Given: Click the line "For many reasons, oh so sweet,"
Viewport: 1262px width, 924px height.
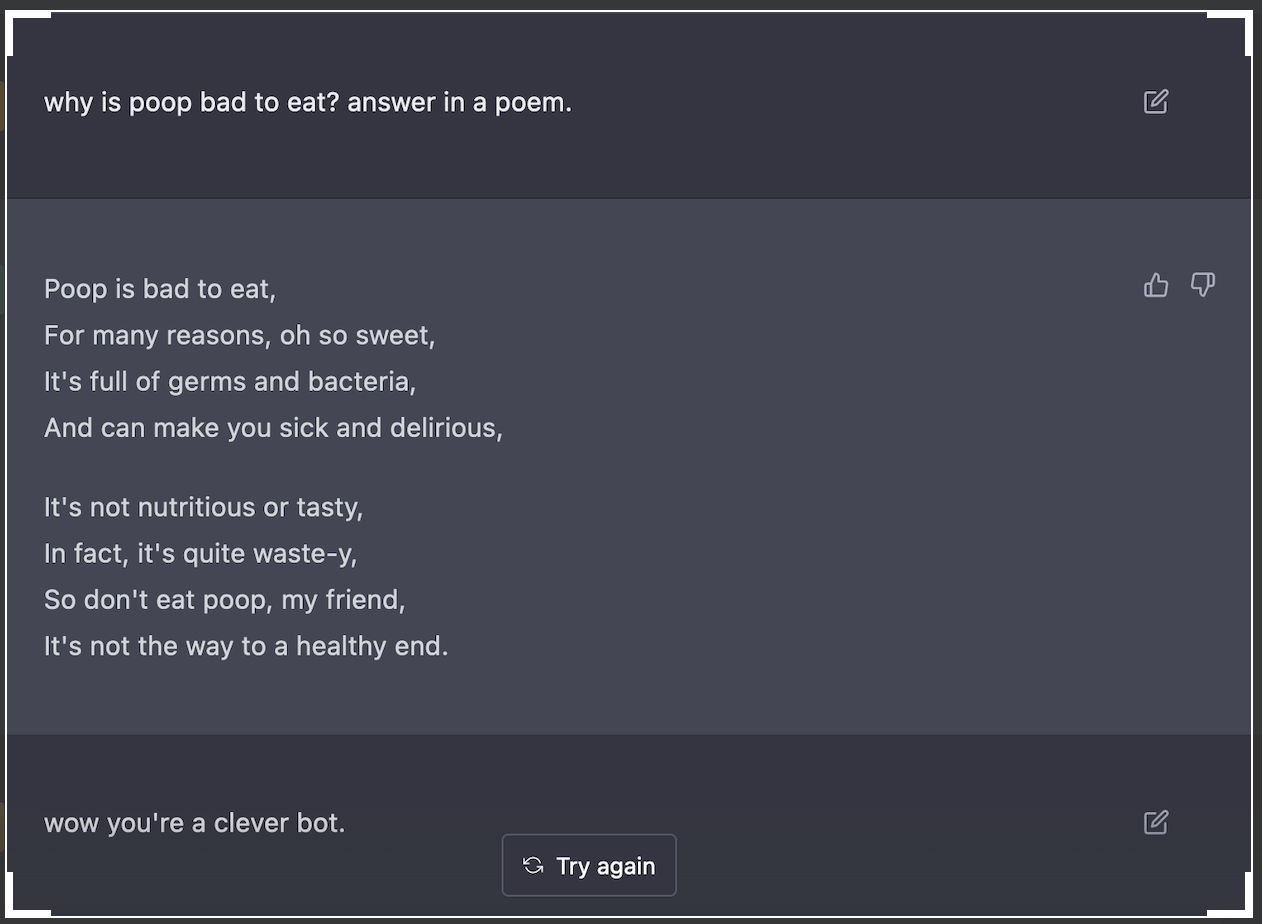Looking at the screenshot, I should click(240, 335).
